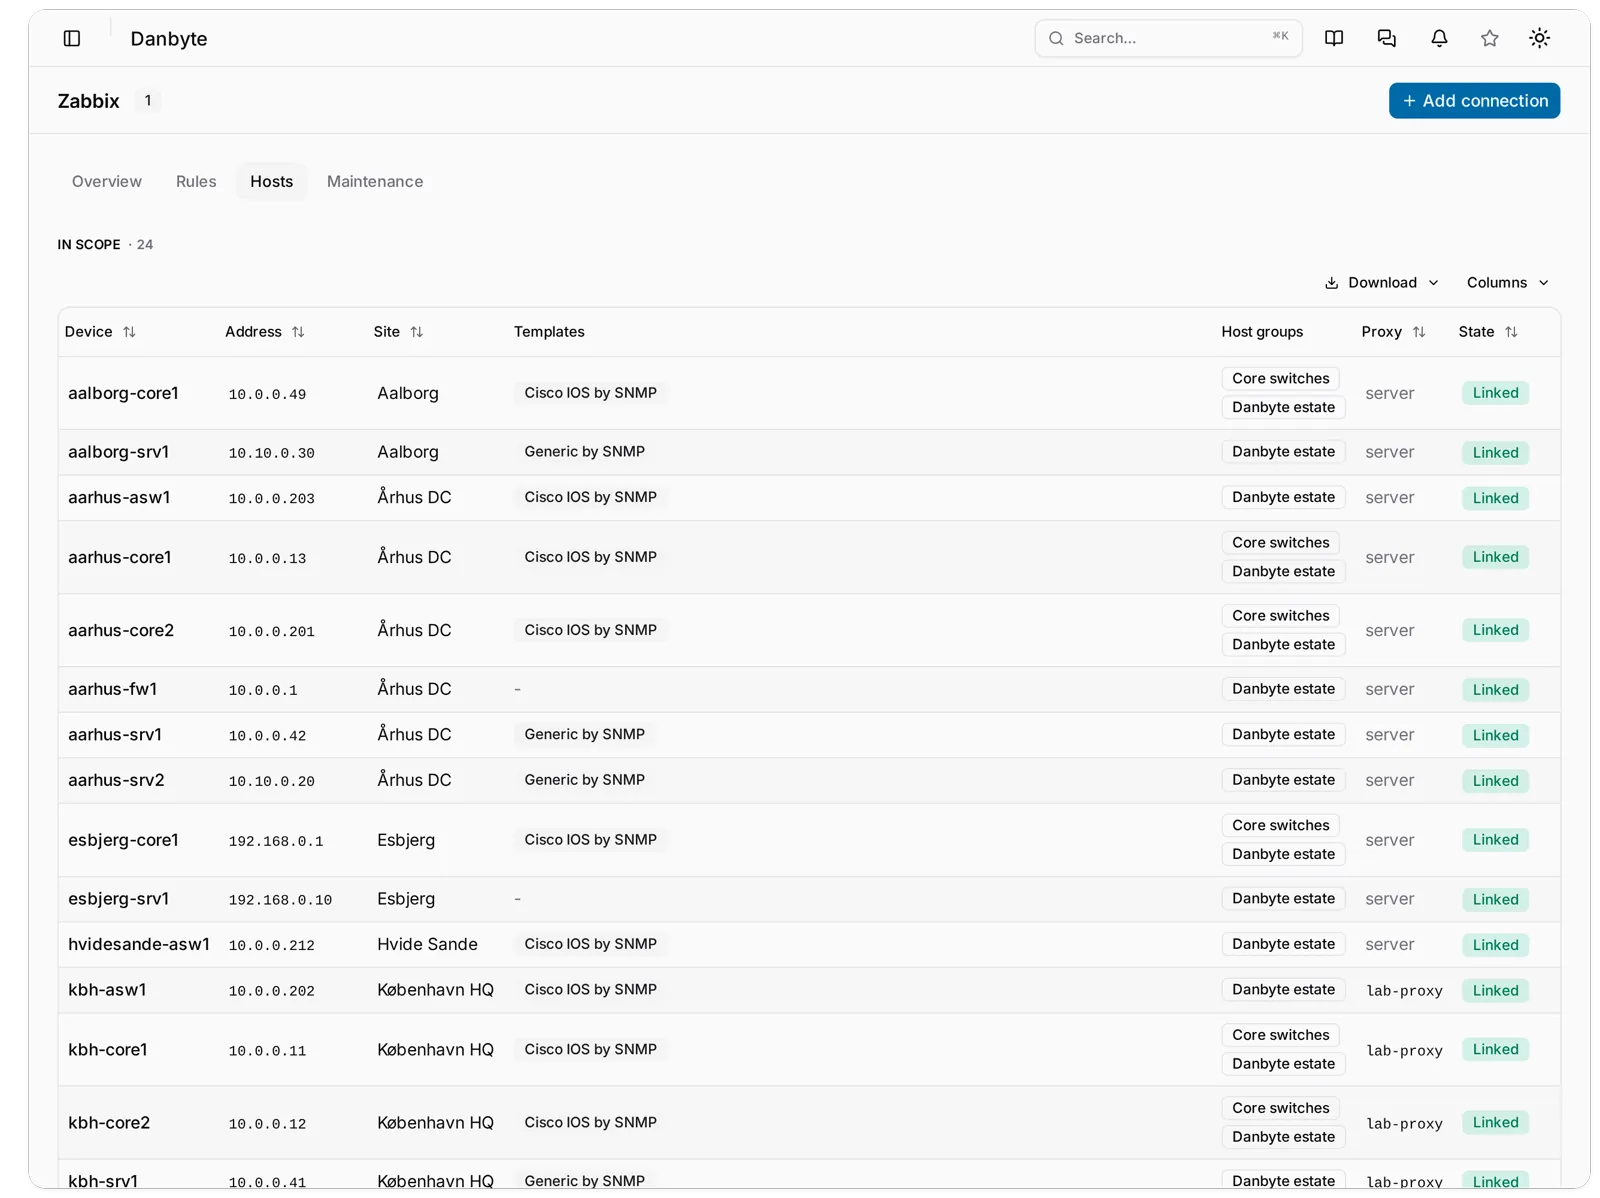The height and width of the screenshot is (1198, 1600).
Task: Click lab-proxy in kbh-core1 row
Action: point(1405,1051)
